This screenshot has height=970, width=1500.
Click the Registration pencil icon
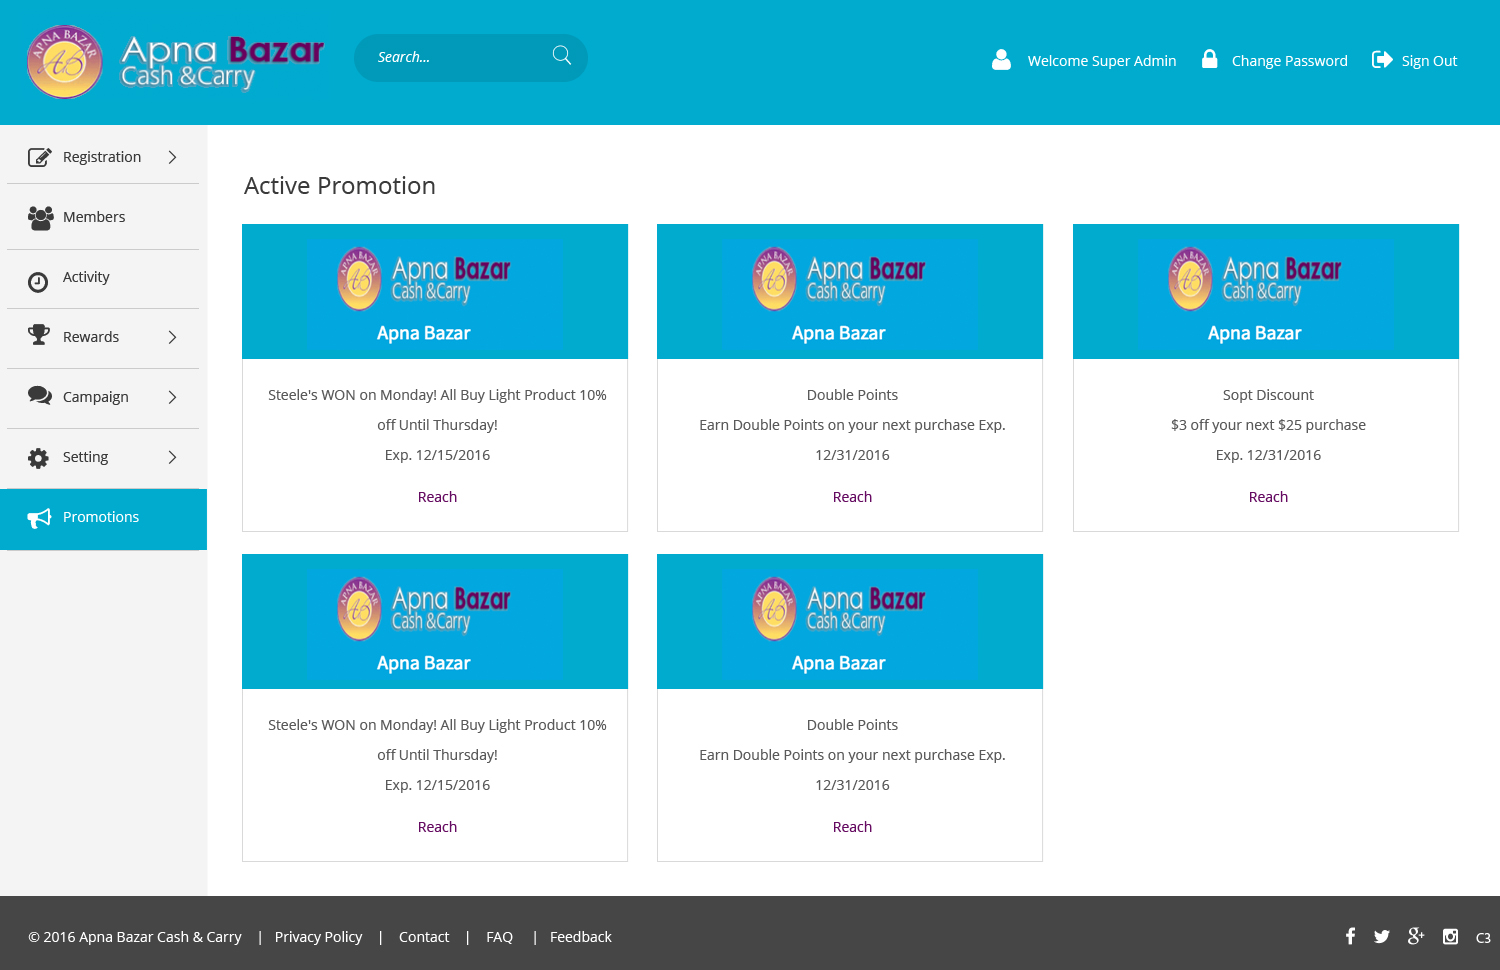pos(39,157)
